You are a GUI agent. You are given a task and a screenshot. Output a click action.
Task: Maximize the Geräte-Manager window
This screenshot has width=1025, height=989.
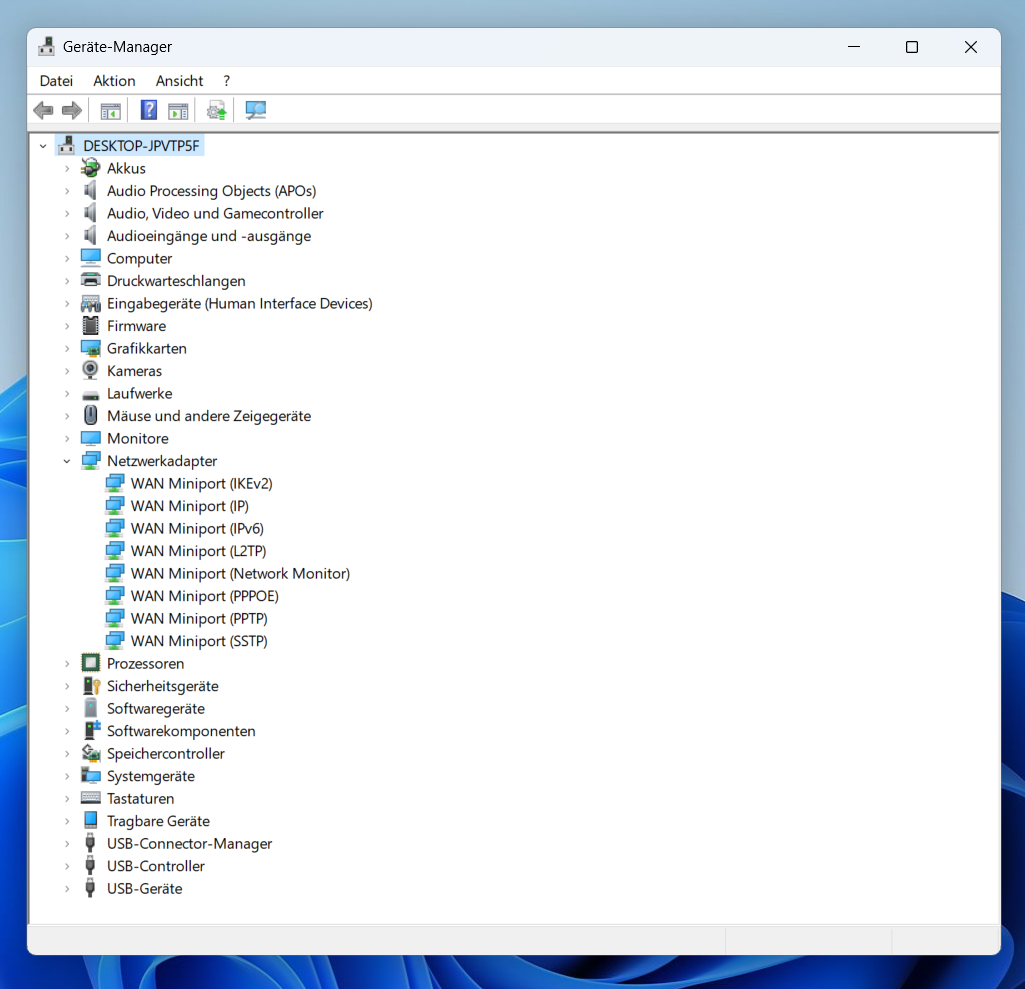[912, 47]
